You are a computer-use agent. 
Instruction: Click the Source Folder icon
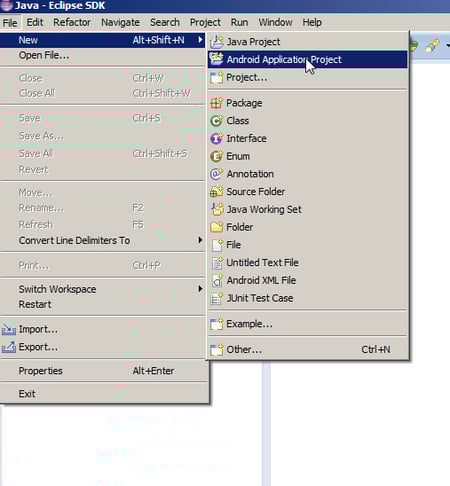[217, 192]
